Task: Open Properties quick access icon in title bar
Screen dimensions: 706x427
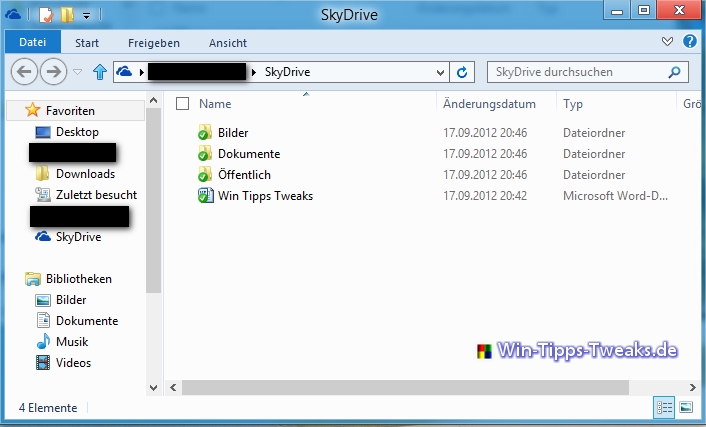Action: [x=45, y=15]
